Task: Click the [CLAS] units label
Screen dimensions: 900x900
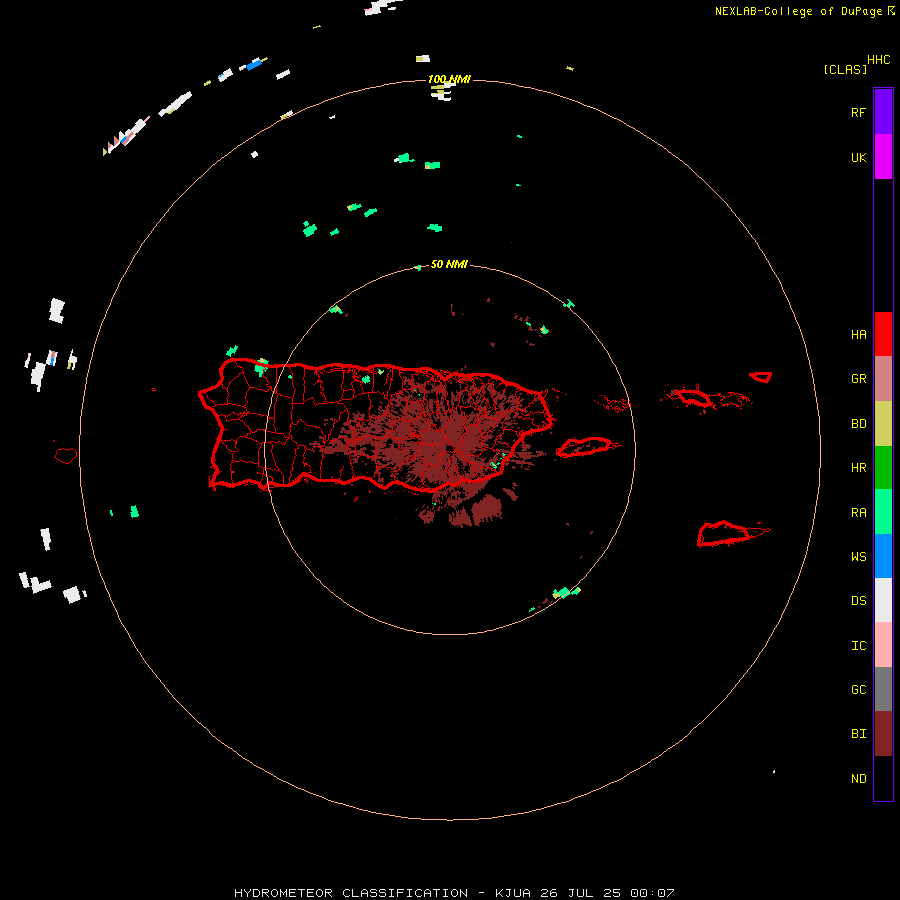Action: [x=845, y=69]
